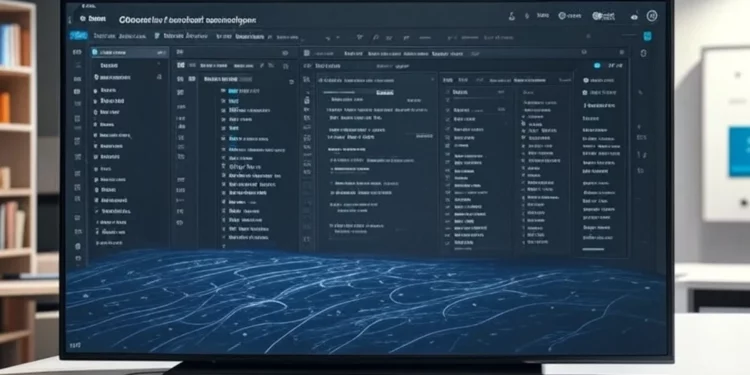This screenshot has width=750, height=375.
Task: Select the highlighted first row in the left sidebar list
Action: [x=129, y=52]
